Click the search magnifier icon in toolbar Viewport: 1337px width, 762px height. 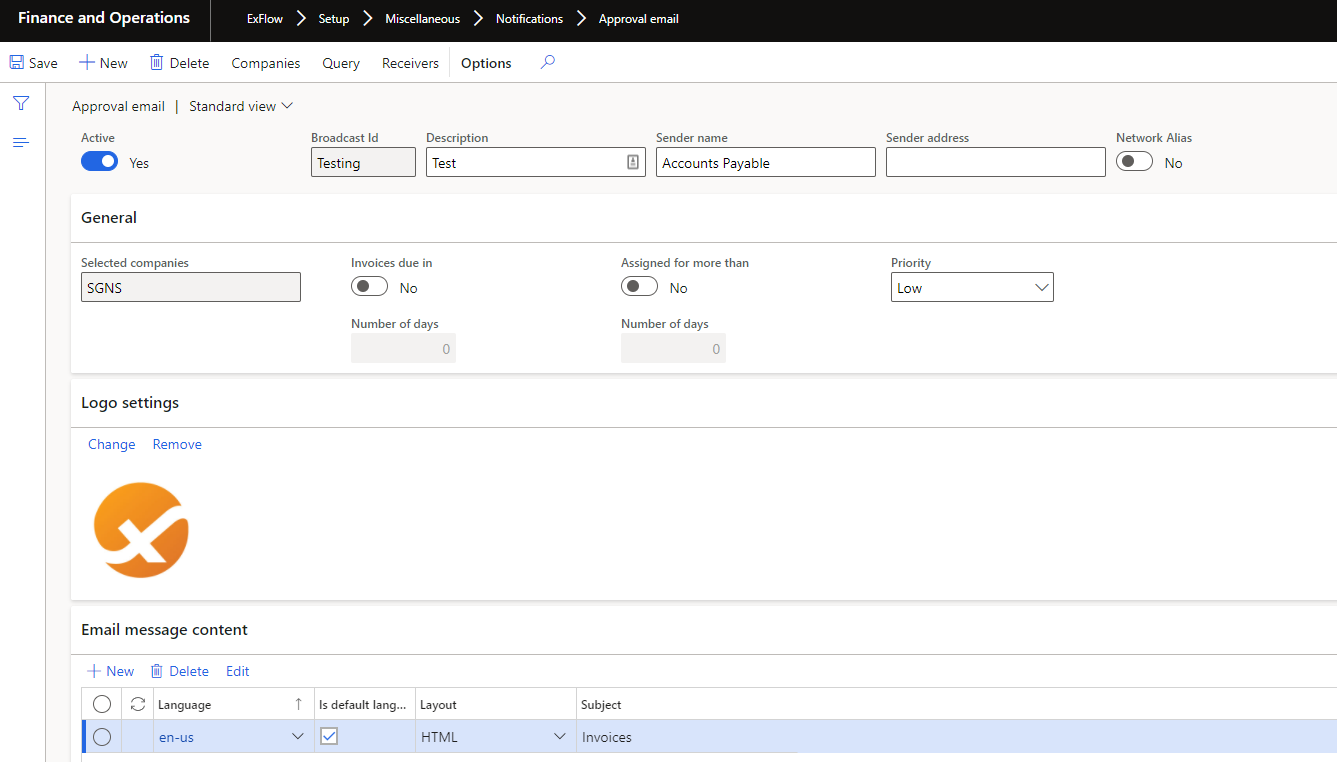[x=547, y=62]
